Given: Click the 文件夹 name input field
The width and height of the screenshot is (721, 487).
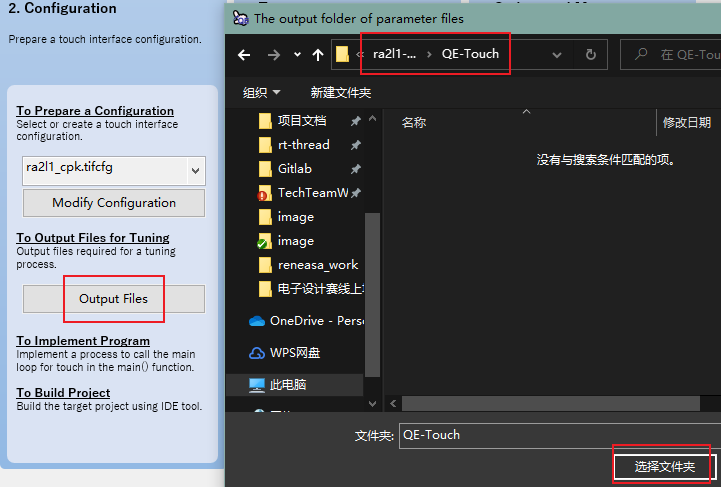Looking at the screenshot, I should click(x=555, y=435).
